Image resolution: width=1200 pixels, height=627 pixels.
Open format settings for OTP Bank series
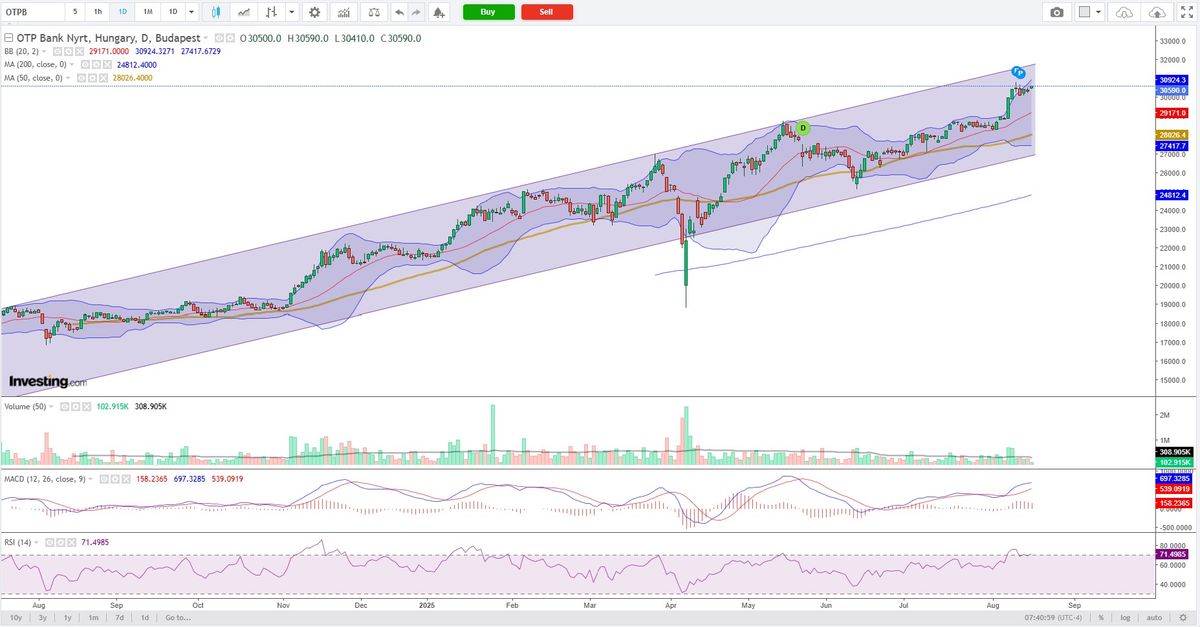coord(230,38)
